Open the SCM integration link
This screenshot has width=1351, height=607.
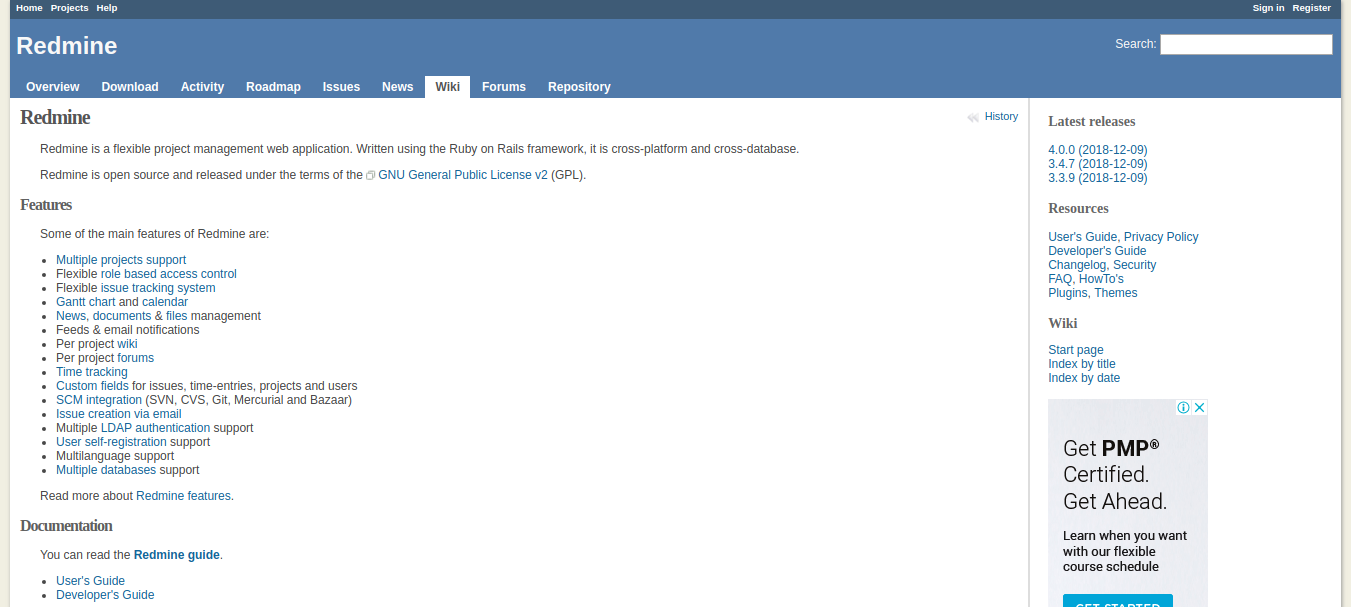[99, 400]
